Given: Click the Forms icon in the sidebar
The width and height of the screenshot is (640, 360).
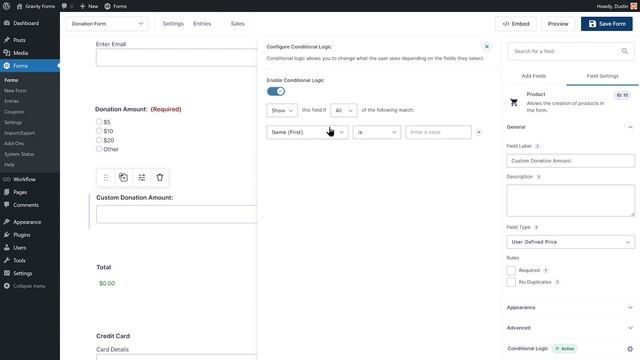Looking at the screenshot, I should (7, 66).
